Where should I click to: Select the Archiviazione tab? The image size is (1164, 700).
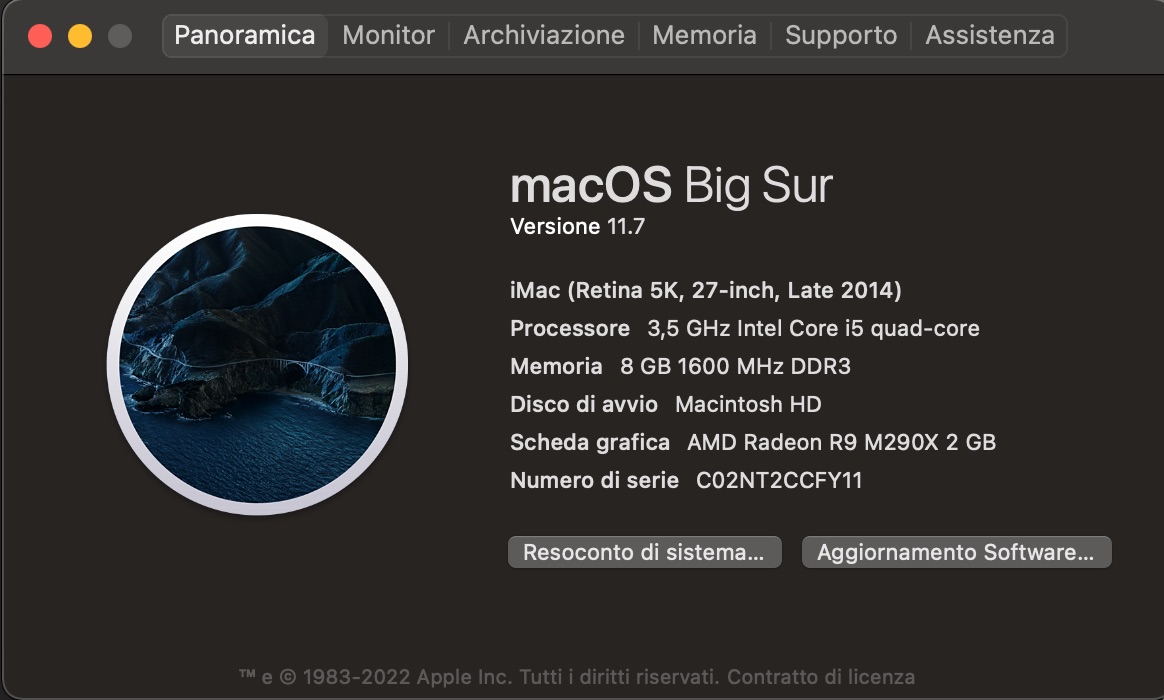(544, 36)
